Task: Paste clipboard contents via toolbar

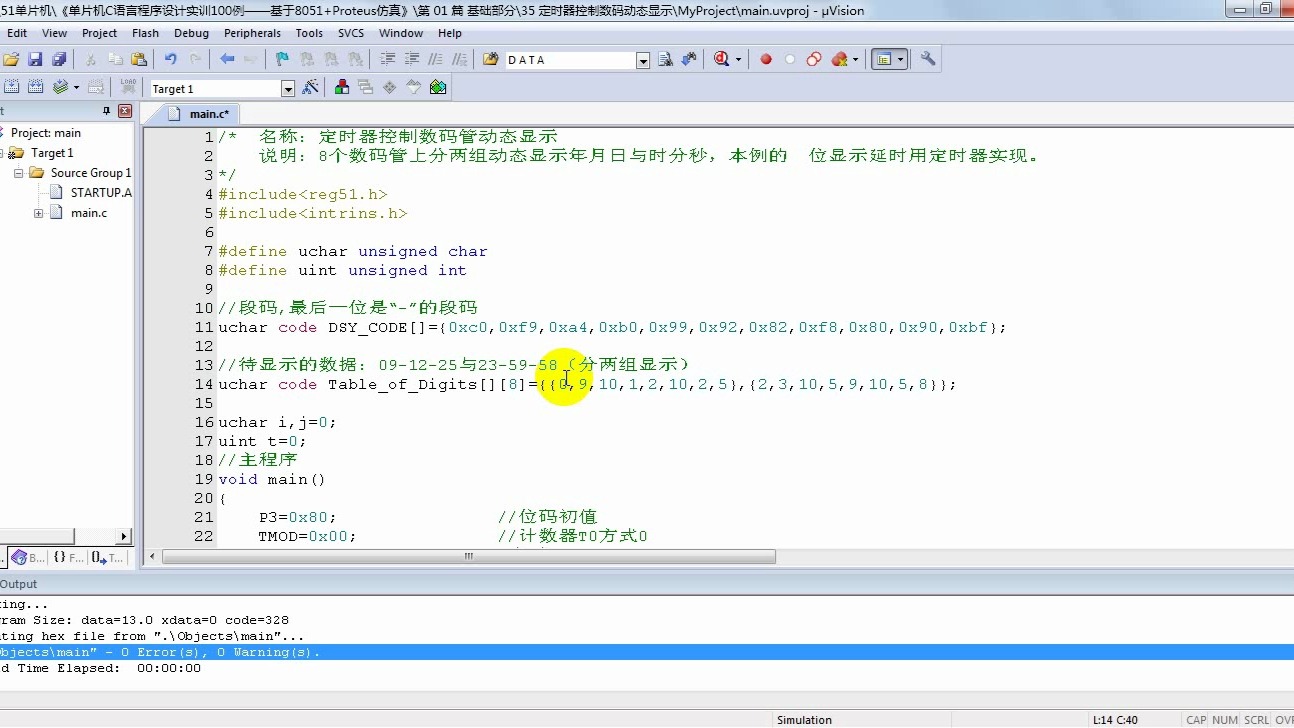Action: [x=139, y=60]
